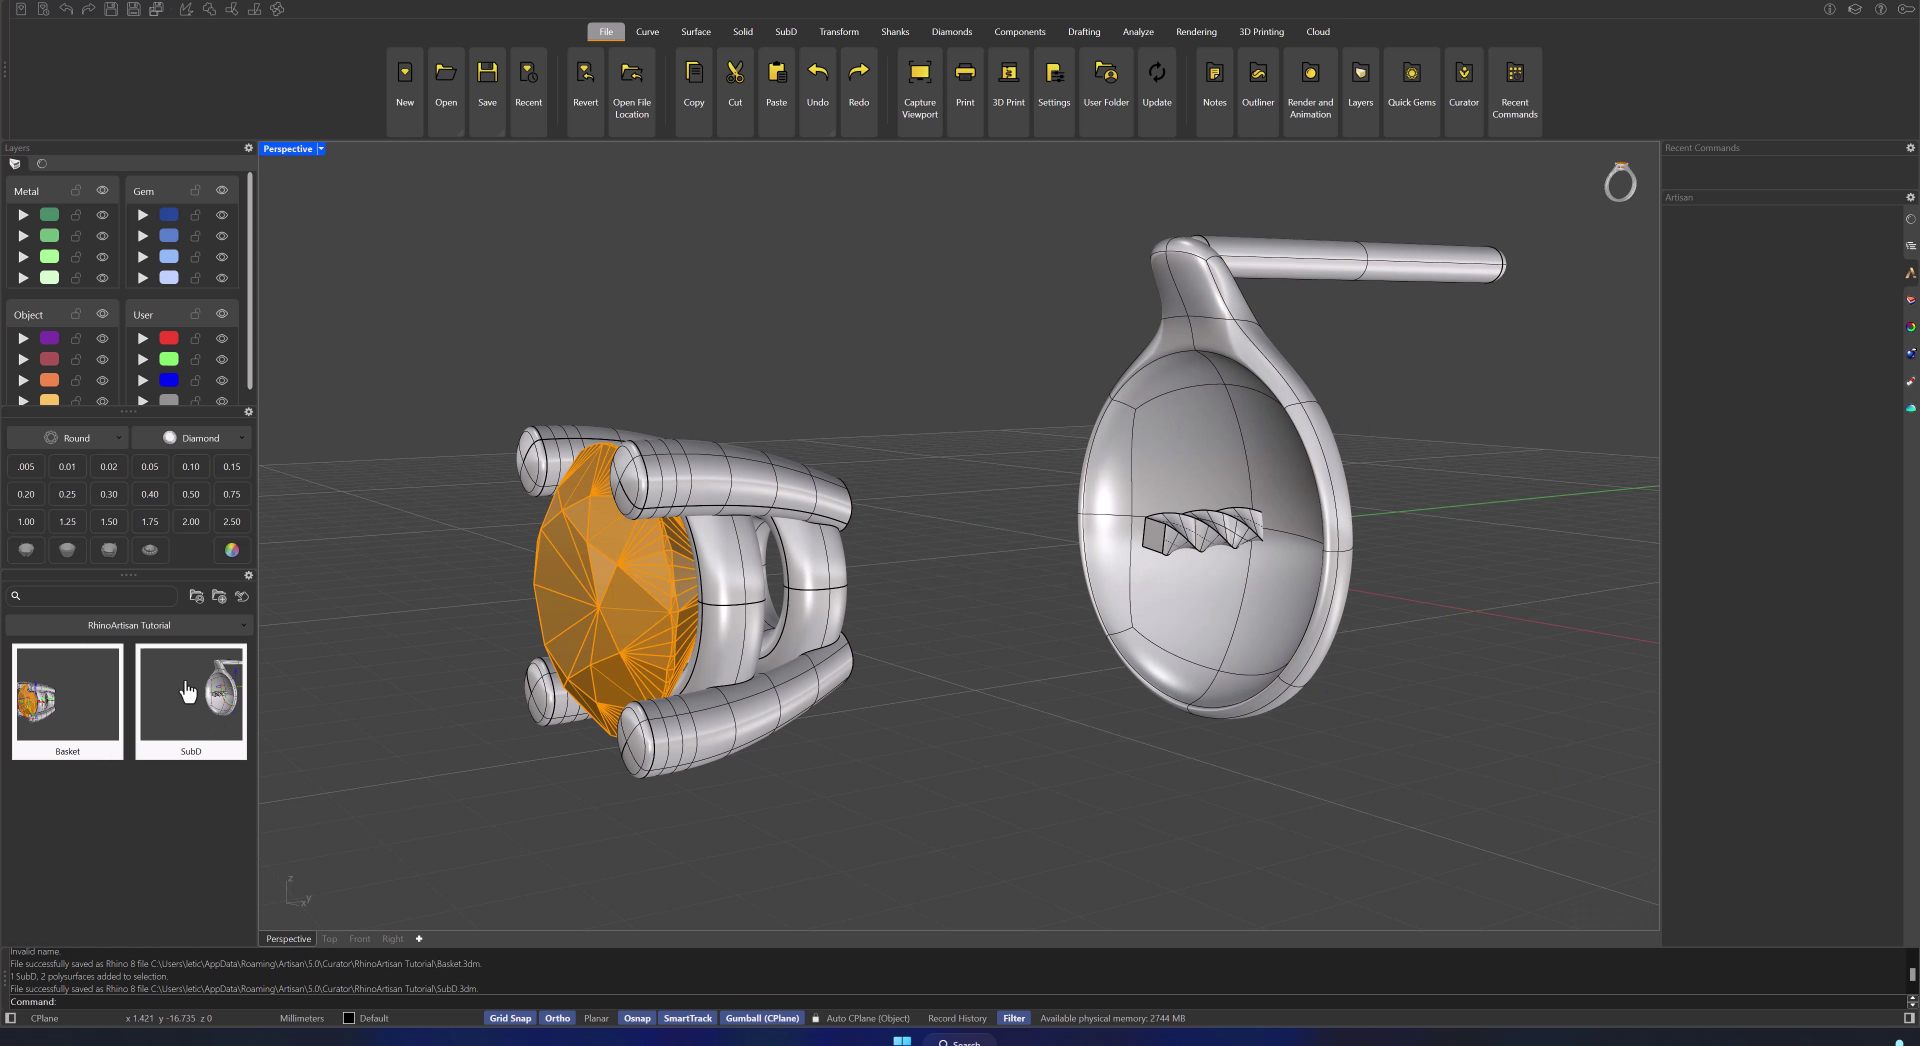Choose the 0.50 carat size button
The height and width of the screenshot is (1046, 1920).
tap(190, 494)
